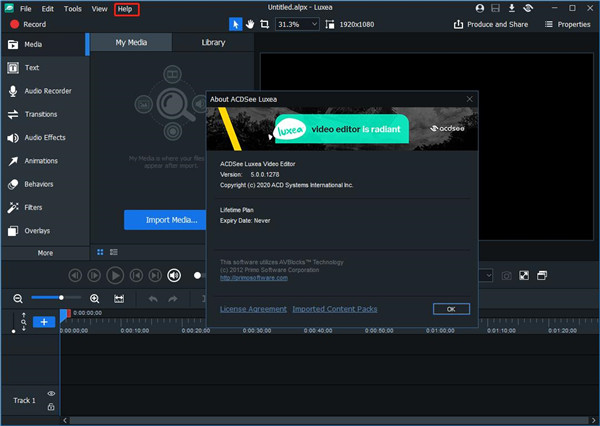Click the track height adjust icon
Viewport: 600px width, 426px height.
pos(24,322)
